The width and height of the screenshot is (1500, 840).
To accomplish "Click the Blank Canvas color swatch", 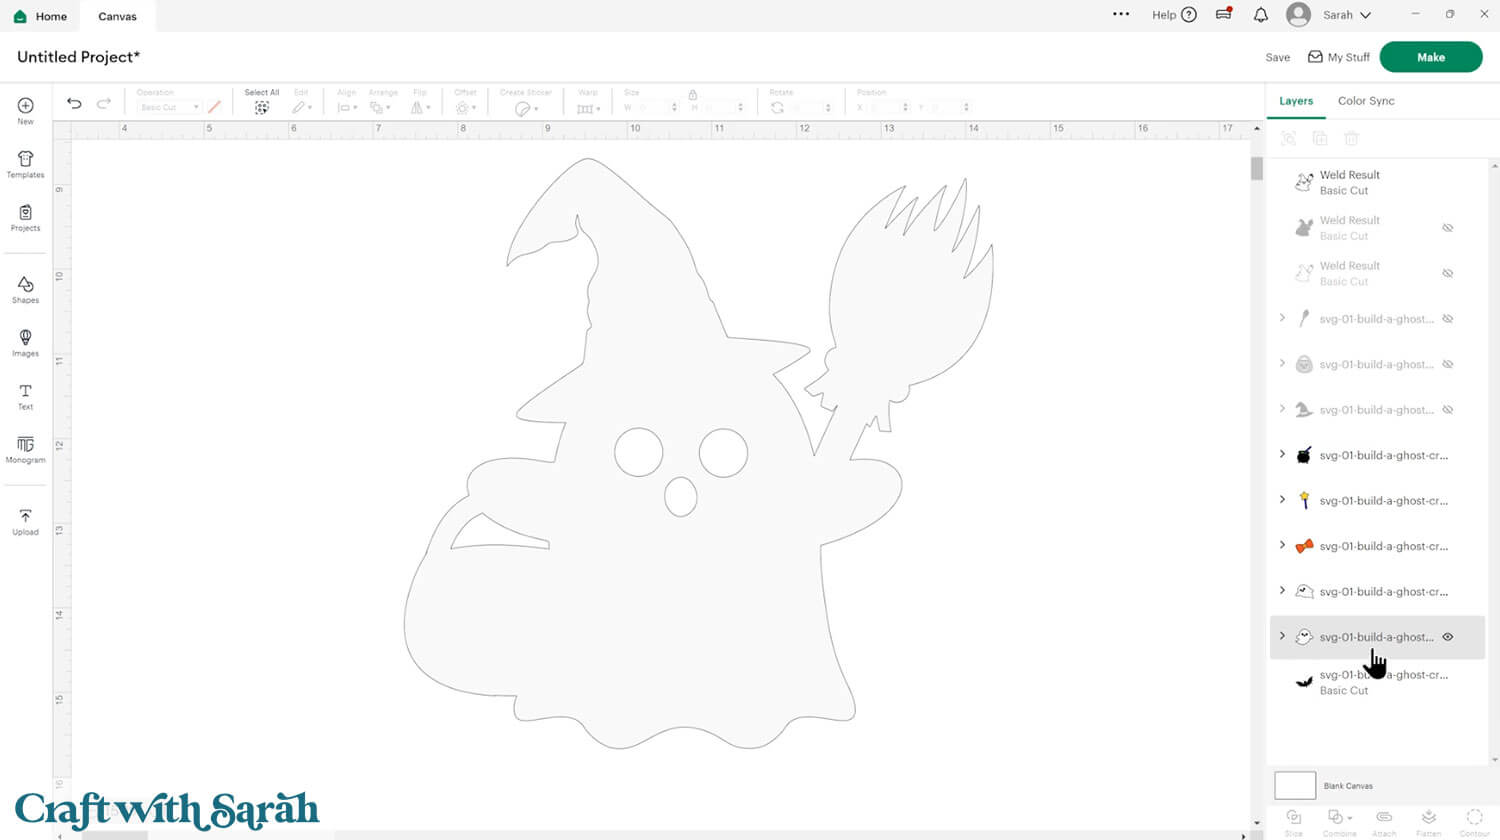I will 1295,785.
